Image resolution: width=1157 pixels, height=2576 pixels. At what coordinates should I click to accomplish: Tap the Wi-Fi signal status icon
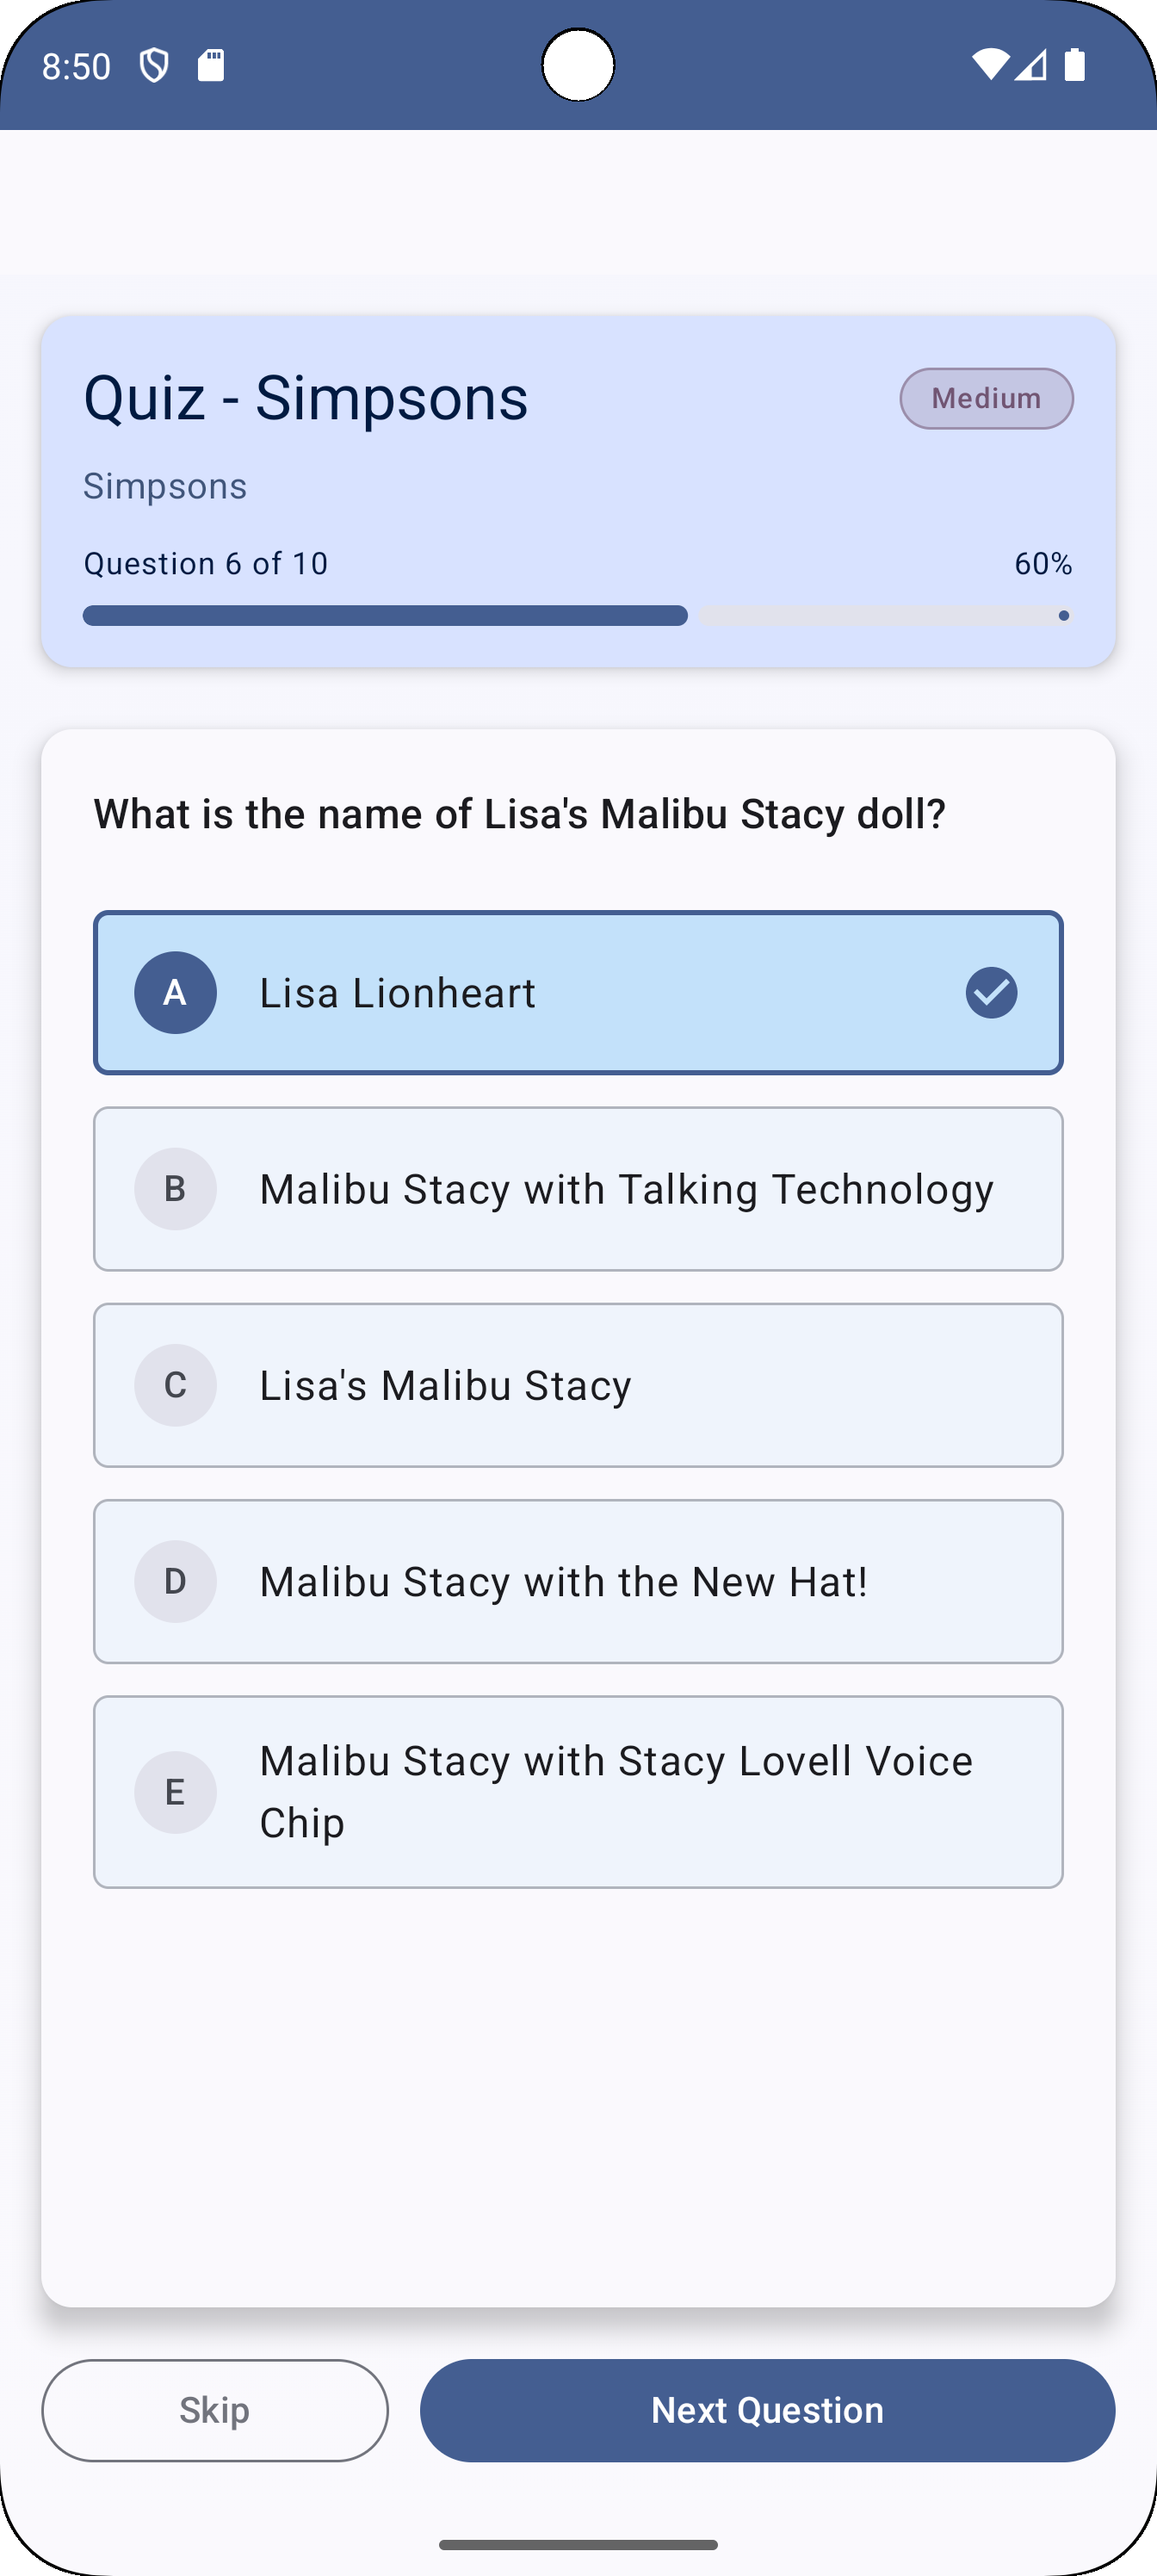click(990, 65)
